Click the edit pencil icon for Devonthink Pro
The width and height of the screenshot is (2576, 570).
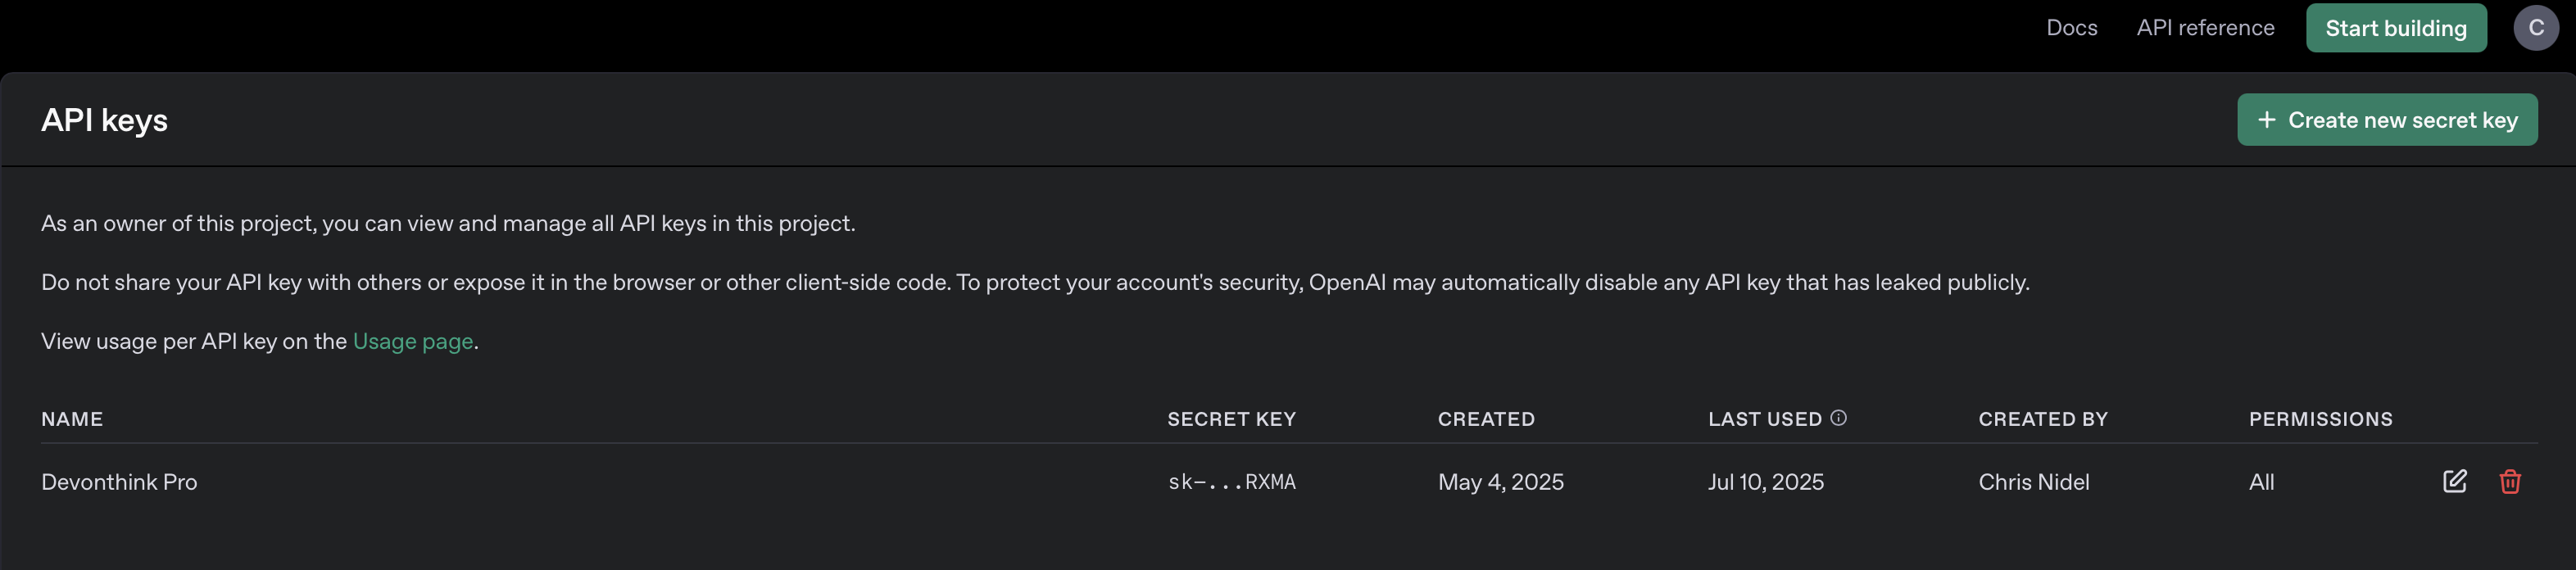pyautogui.click(x=2454, y=481)
